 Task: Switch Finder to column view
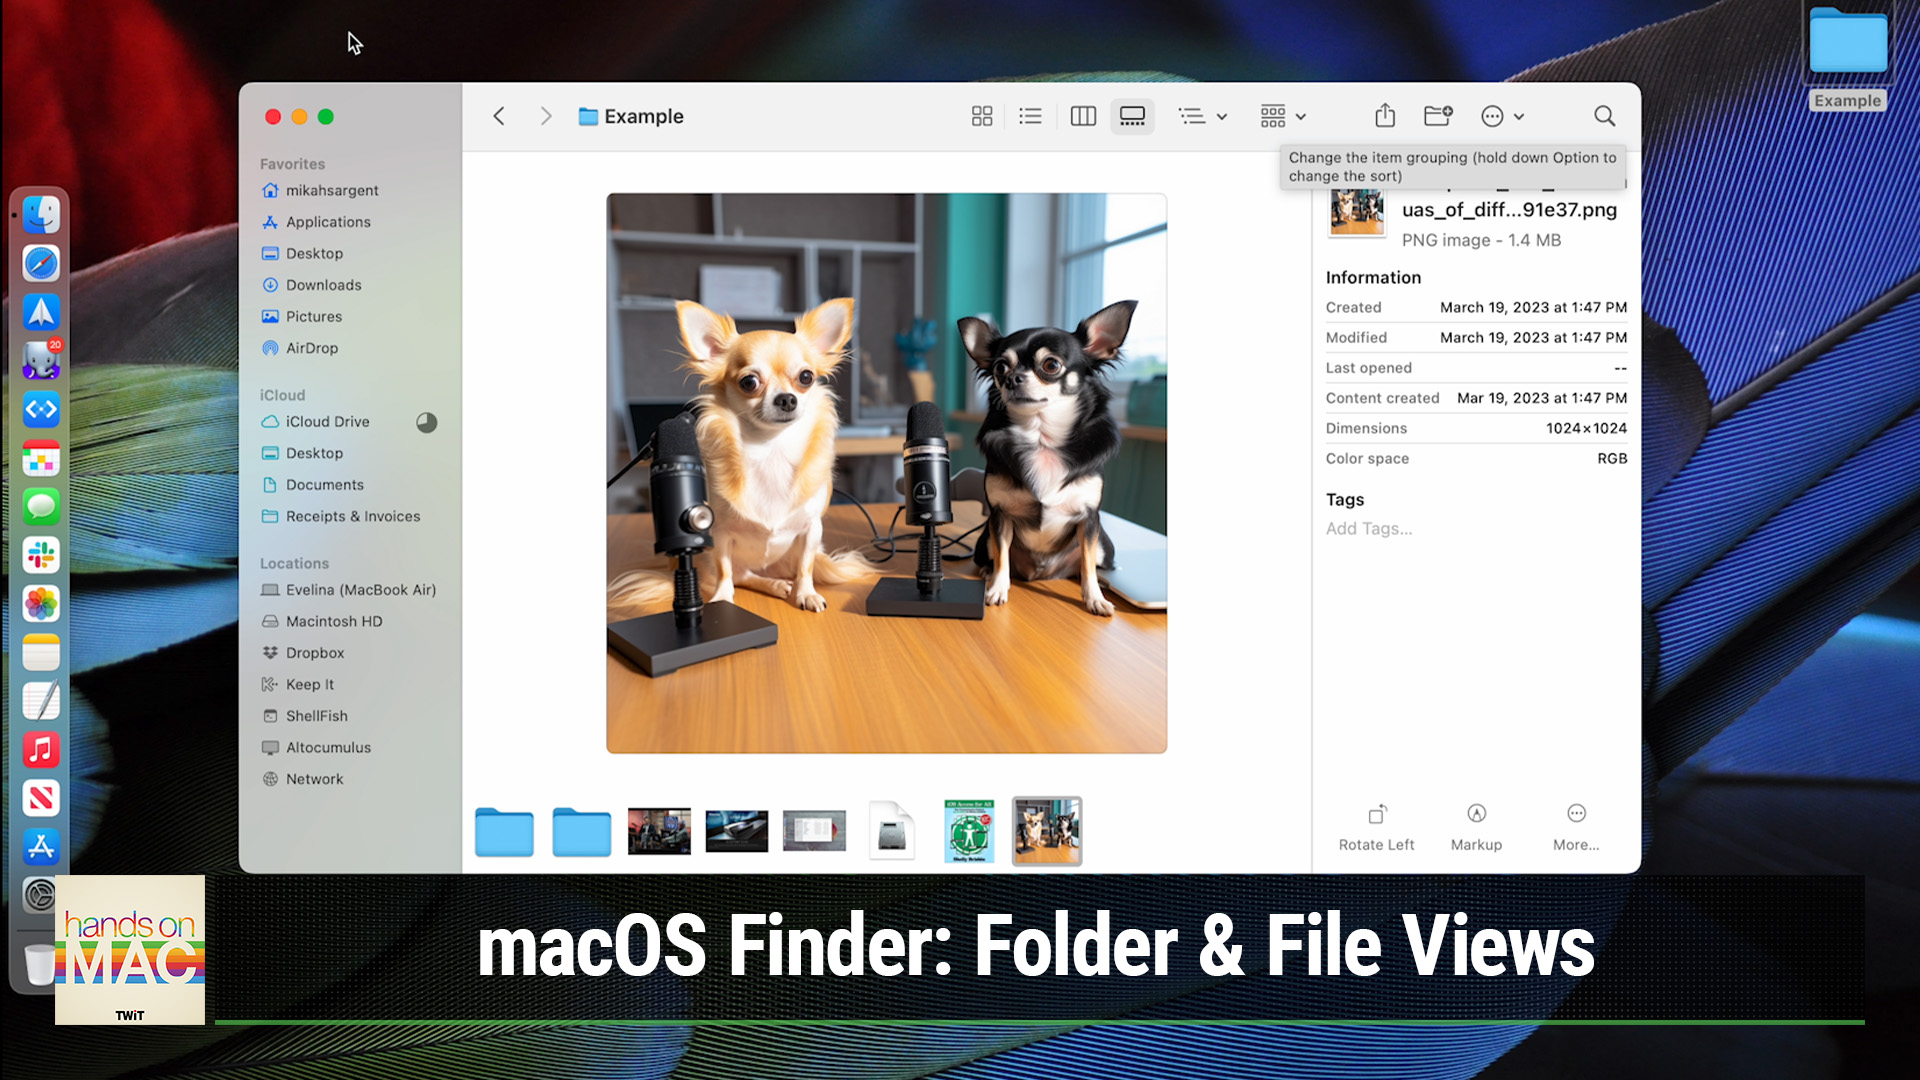tap(1083, 116)
